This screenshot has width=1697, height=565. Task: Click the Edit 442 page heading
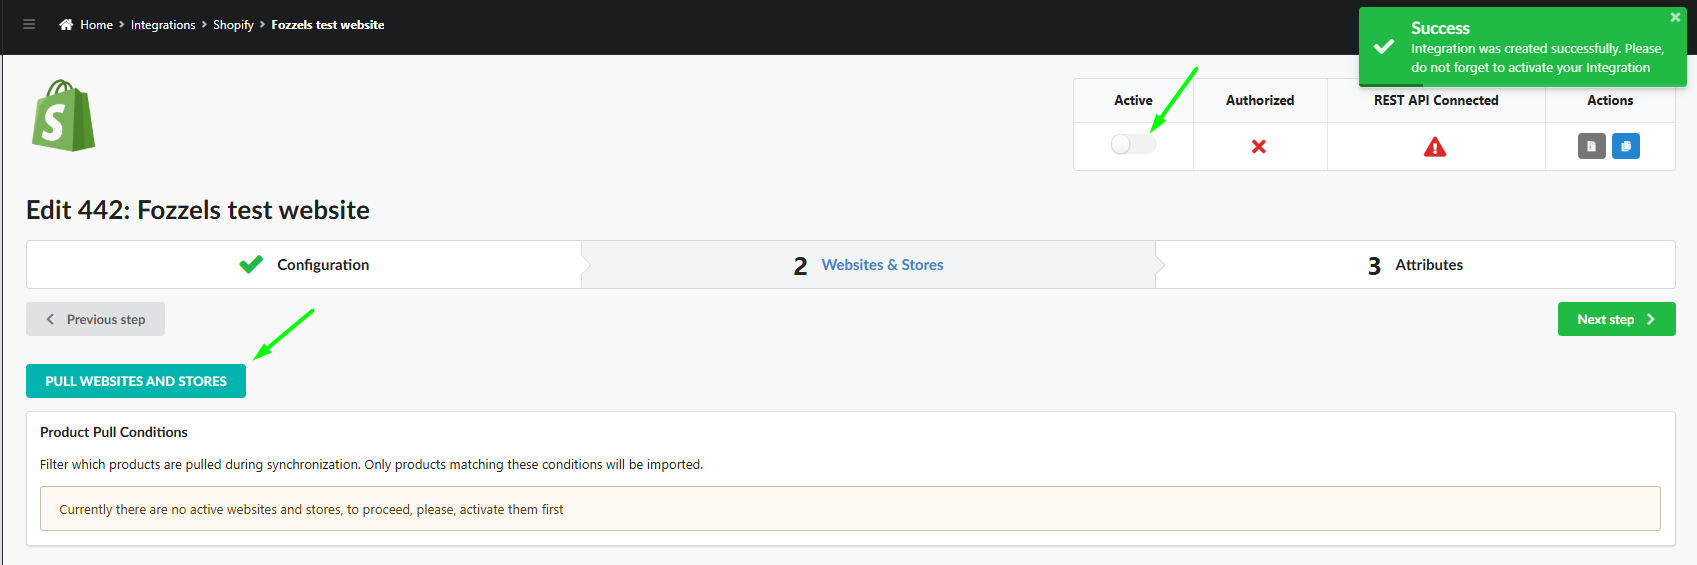coord(198,210)
